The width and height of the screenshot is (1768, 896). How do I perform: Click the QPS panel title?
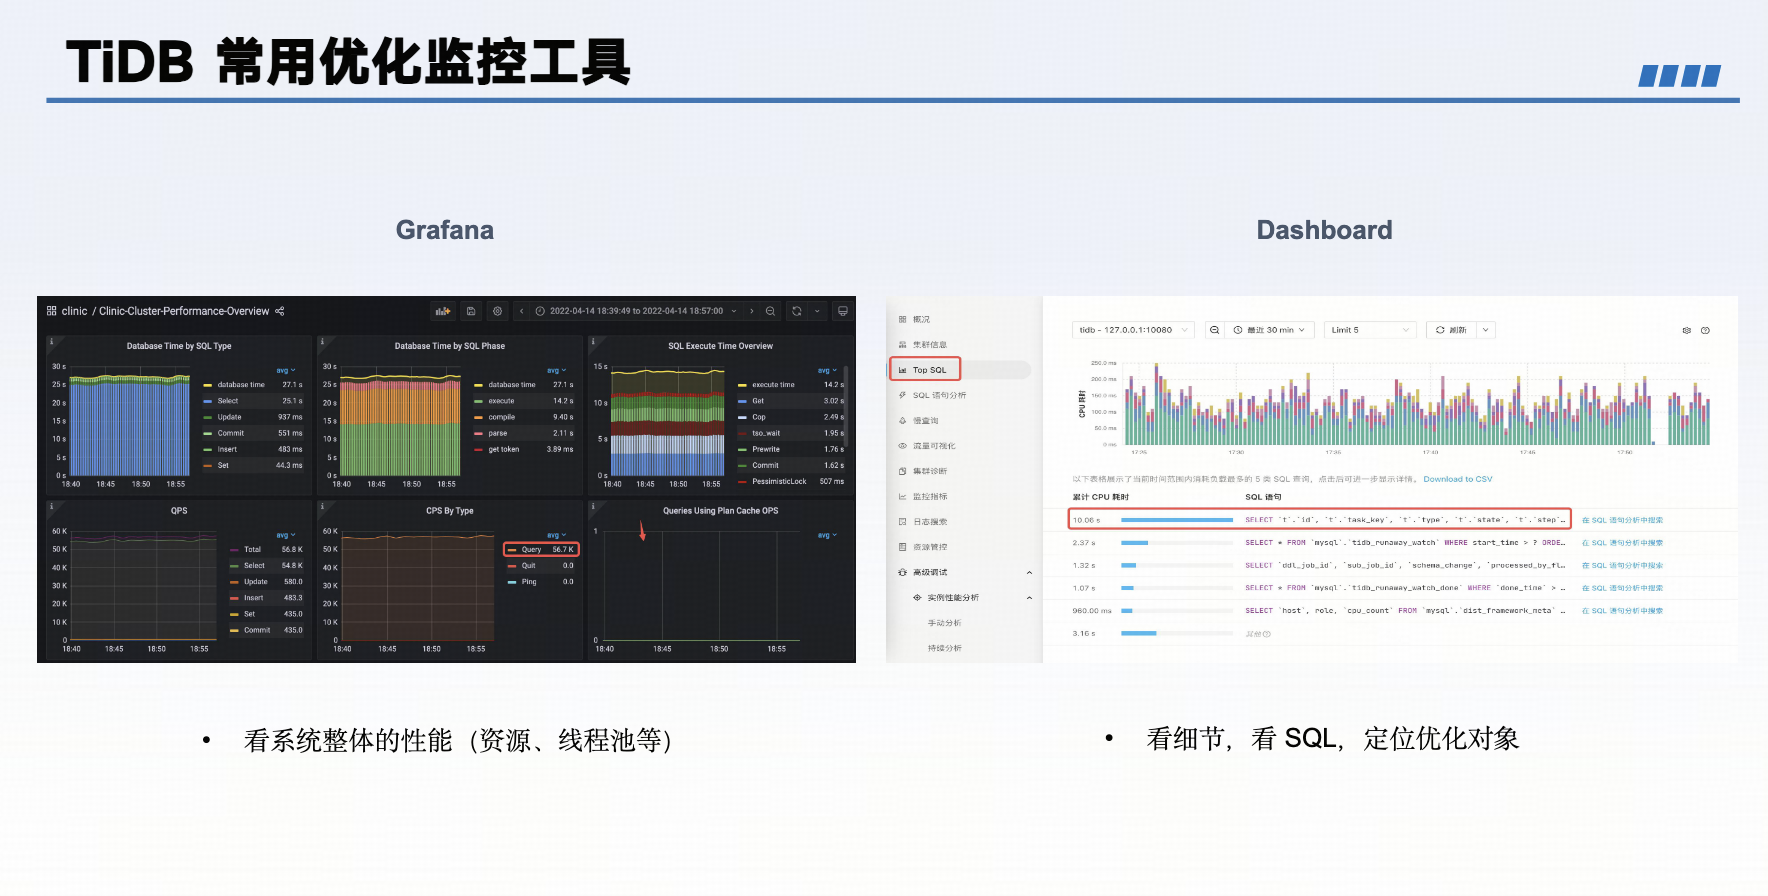179,510
